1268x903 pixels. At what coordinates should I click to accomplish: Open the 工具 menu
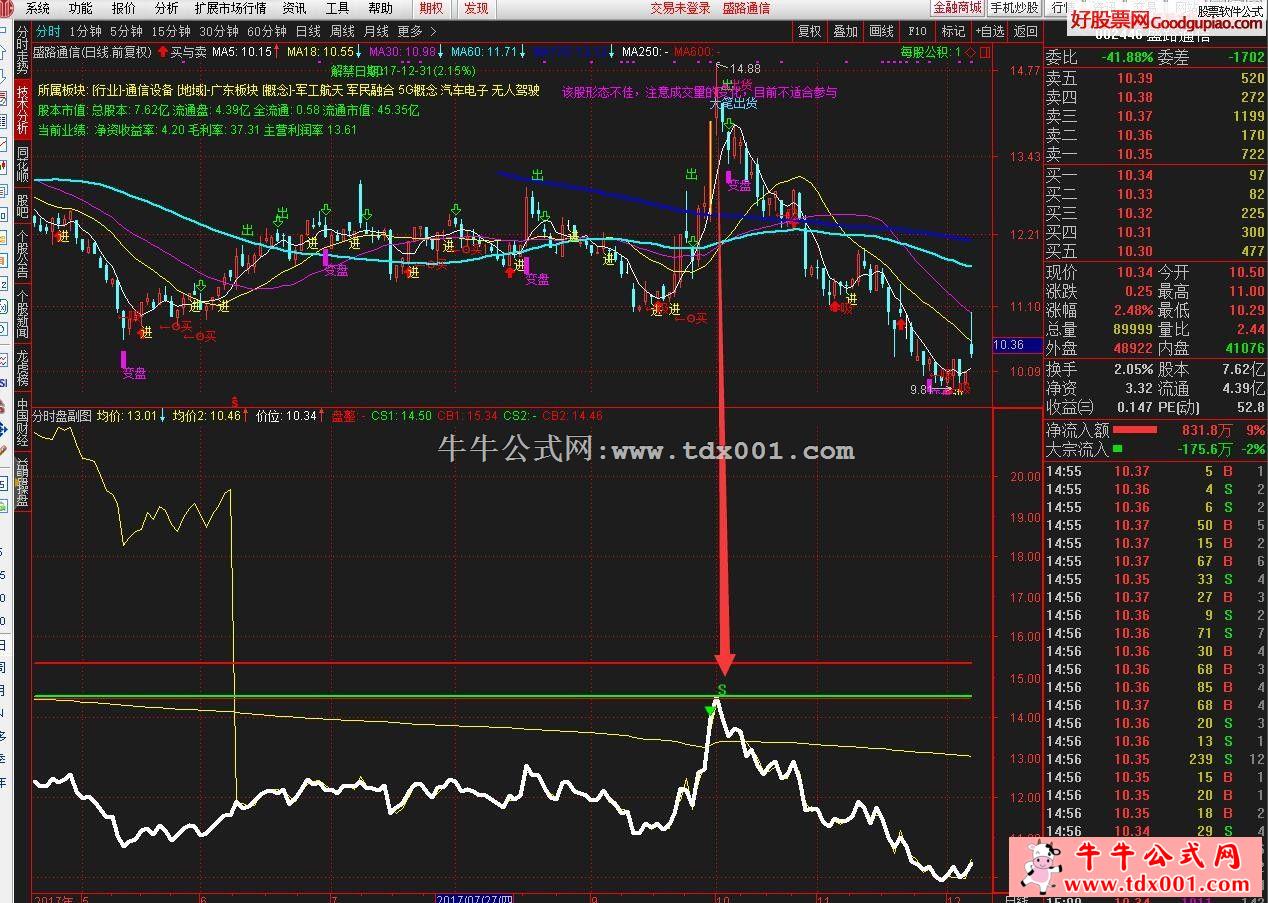click(337, 8)
